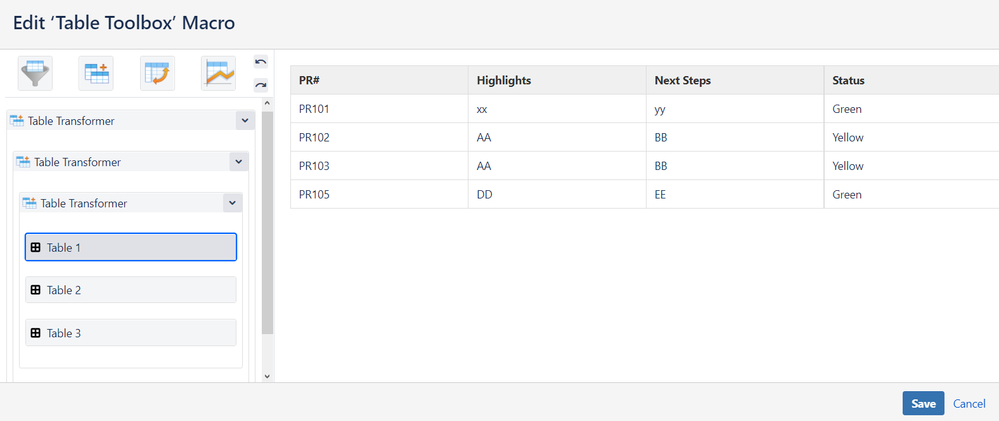Click the grid icon beside Table 3
The image size is (999, 421).
point(35,333)
